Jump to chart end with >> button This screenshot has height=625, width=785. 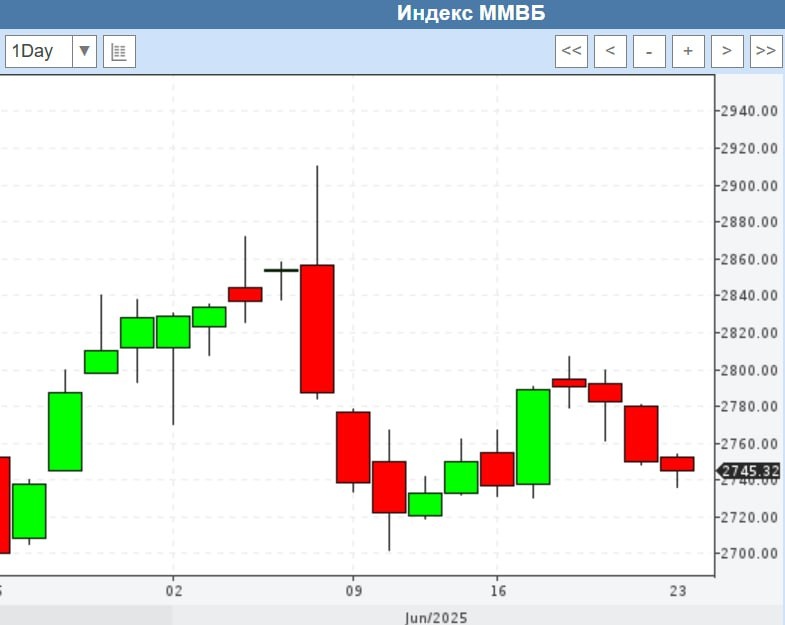(766, 51)
